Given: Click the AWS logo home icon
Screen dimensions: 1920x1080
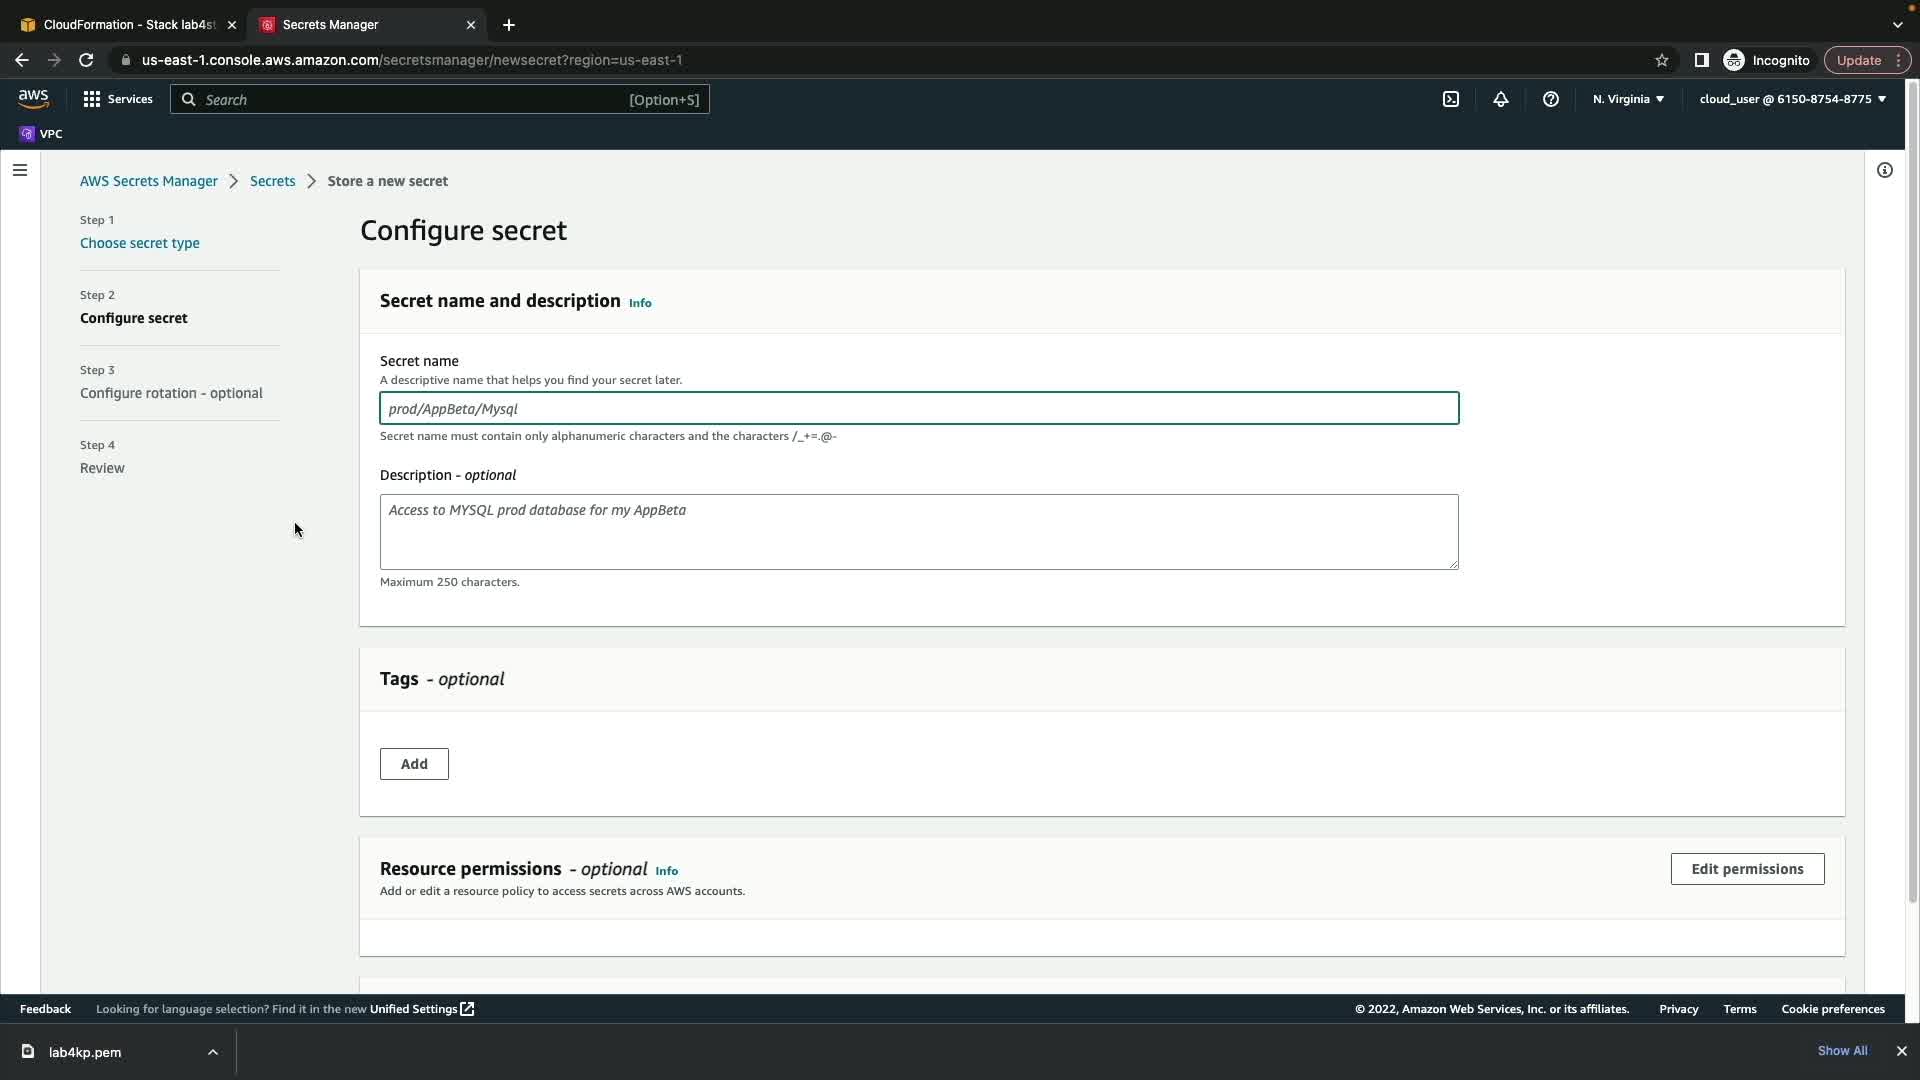Looking at the screenshot, I should tap(33, 99).
